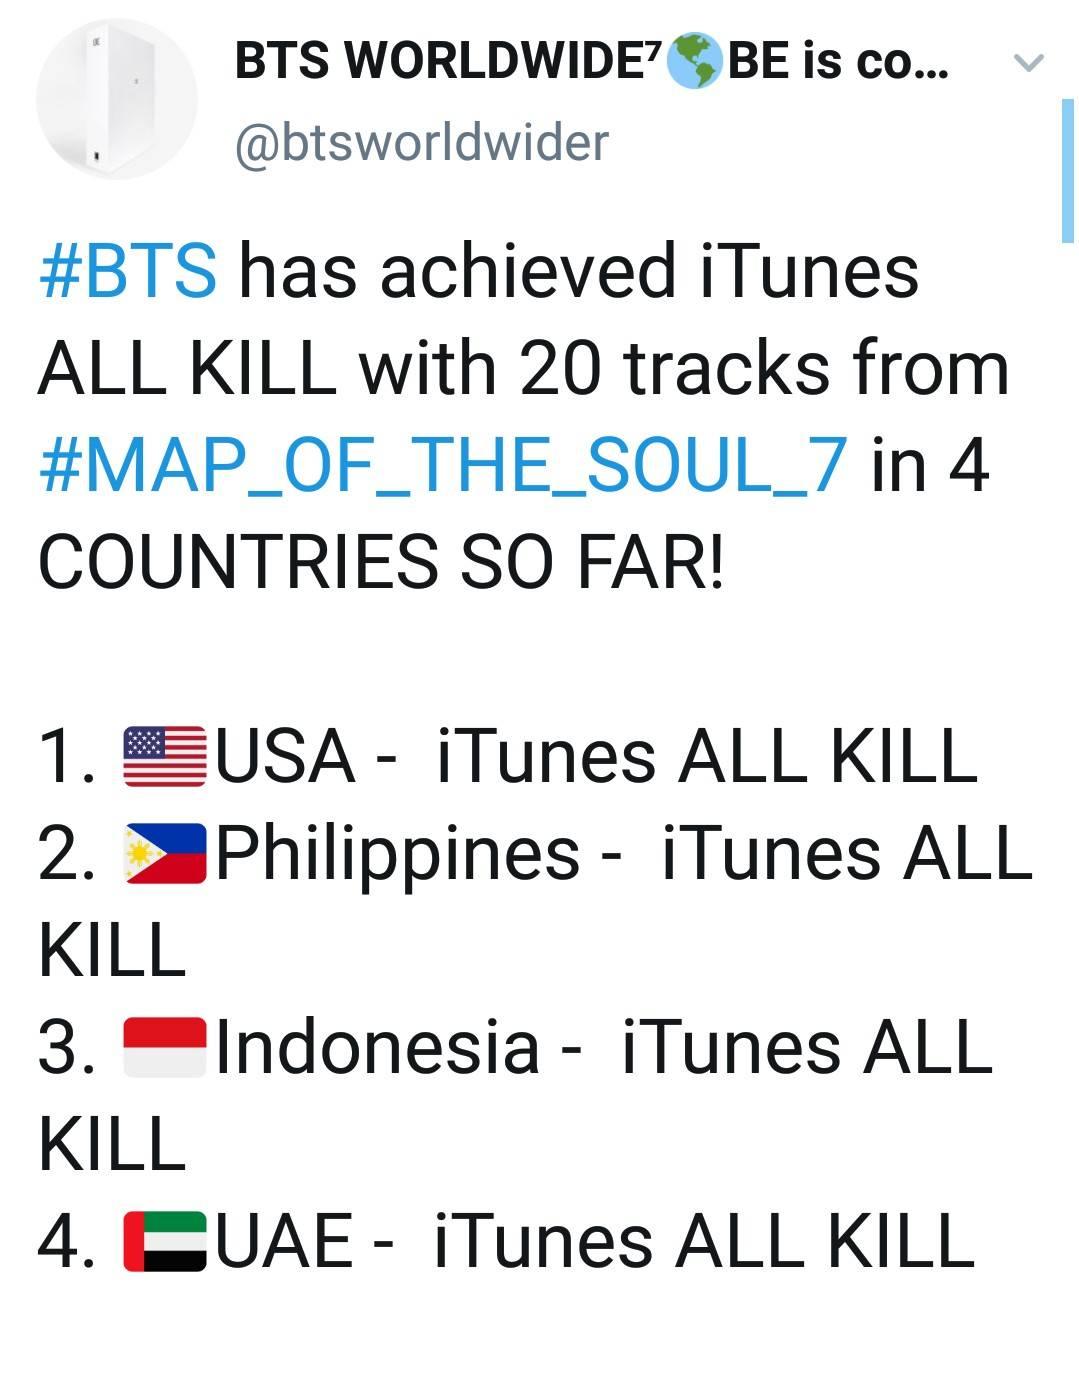Viewport: 1079px width, 1397px height.
Task: Open the BTS WORLDWIDE profile avatar
Action: coord(117,99)
